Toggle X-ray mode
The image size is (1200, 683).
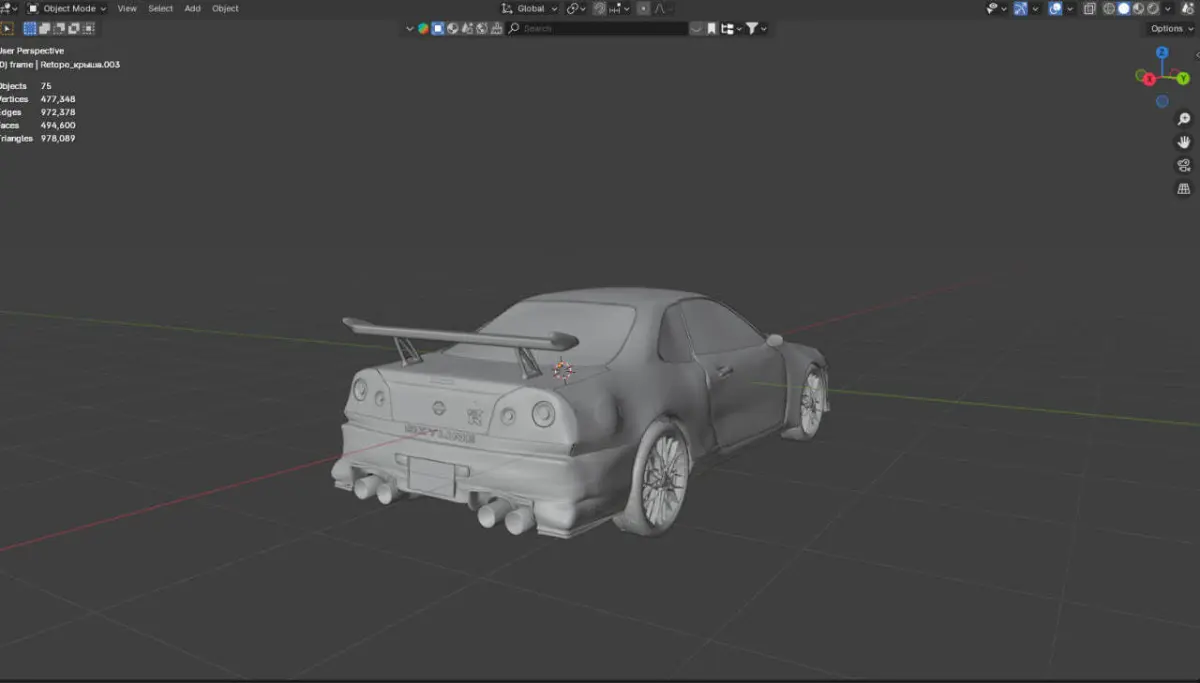pos(1090,9)
